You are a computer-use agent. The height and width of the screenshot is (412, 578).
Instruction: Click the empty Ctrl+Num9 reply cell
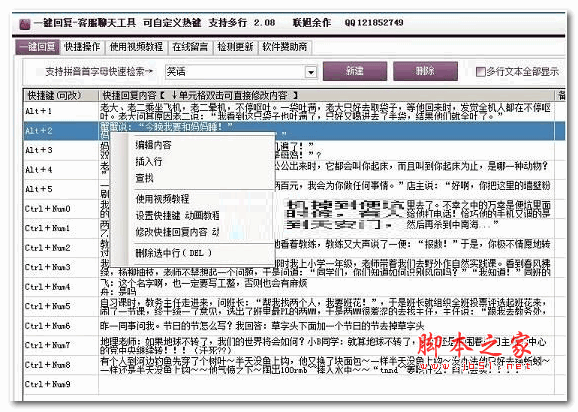(326, 384)
